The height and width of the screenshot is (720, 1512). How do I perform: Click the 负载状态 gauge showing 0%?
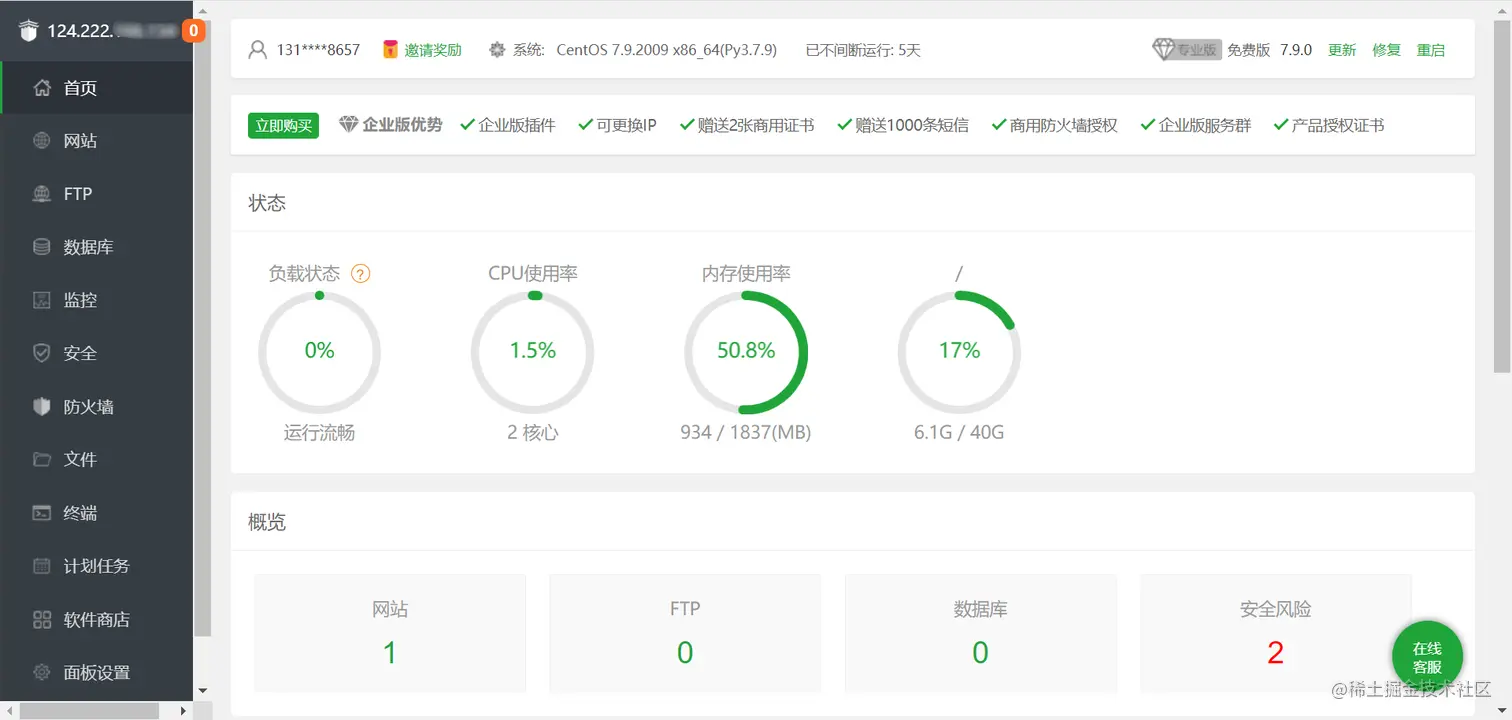click(319, 351)
